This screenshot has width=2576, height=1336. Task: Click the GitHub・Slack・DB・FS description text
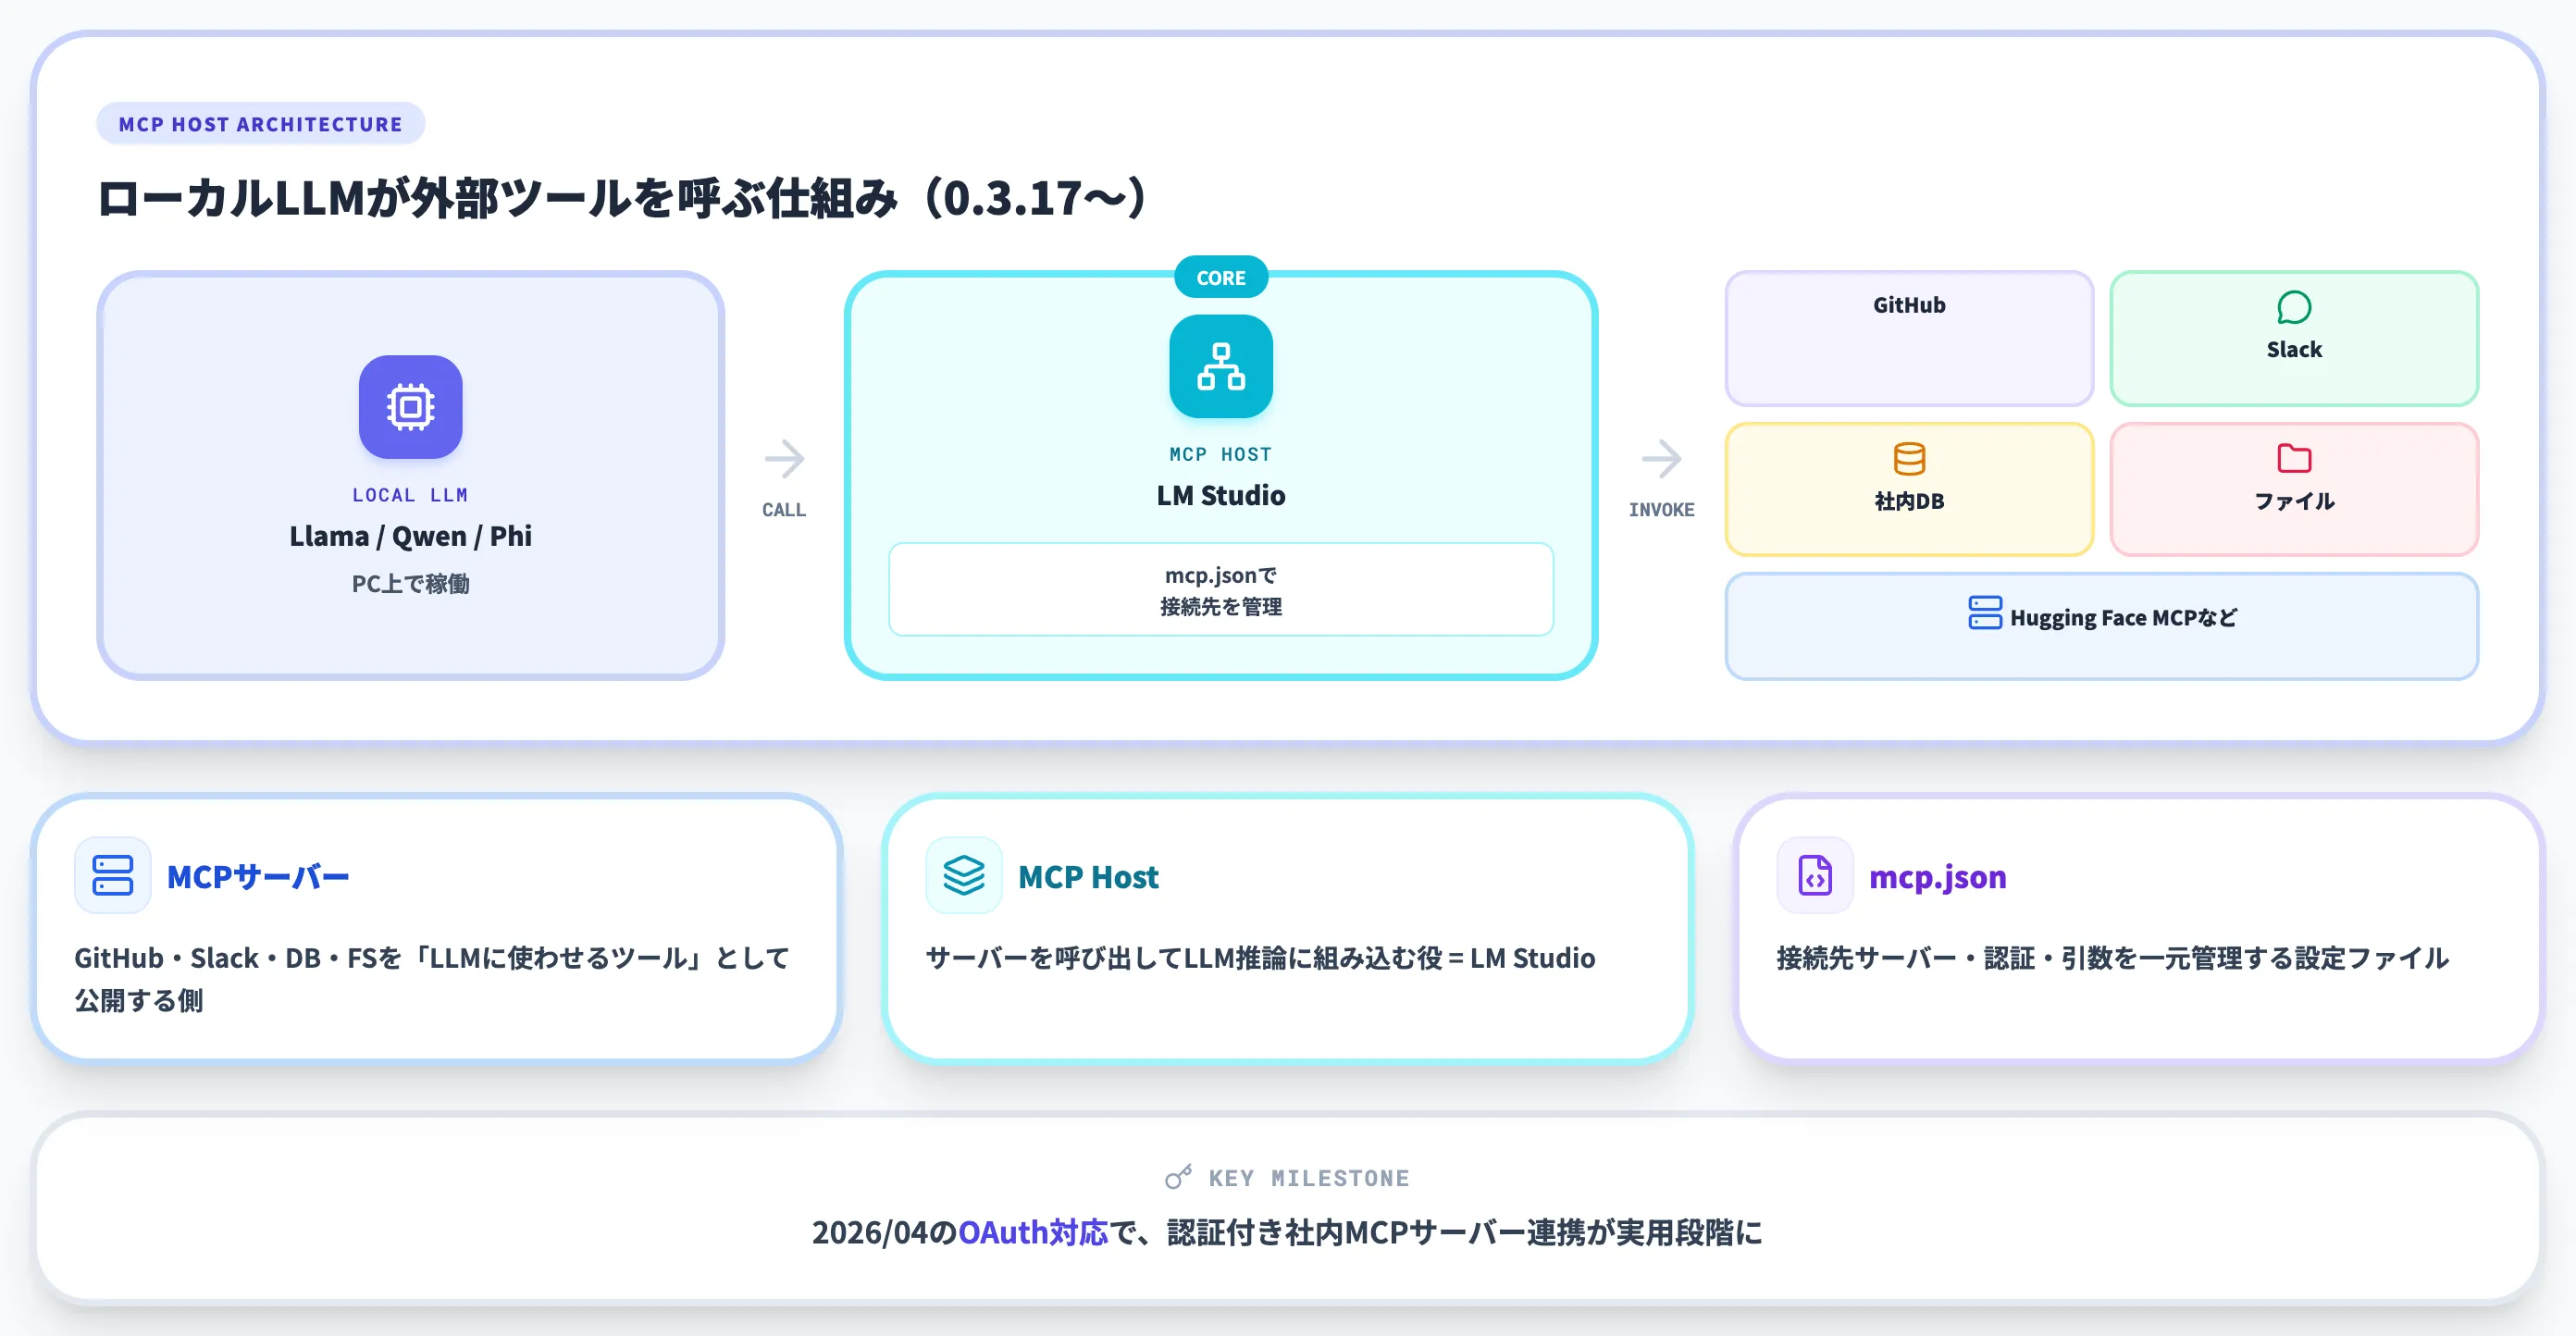pos(432,979)
